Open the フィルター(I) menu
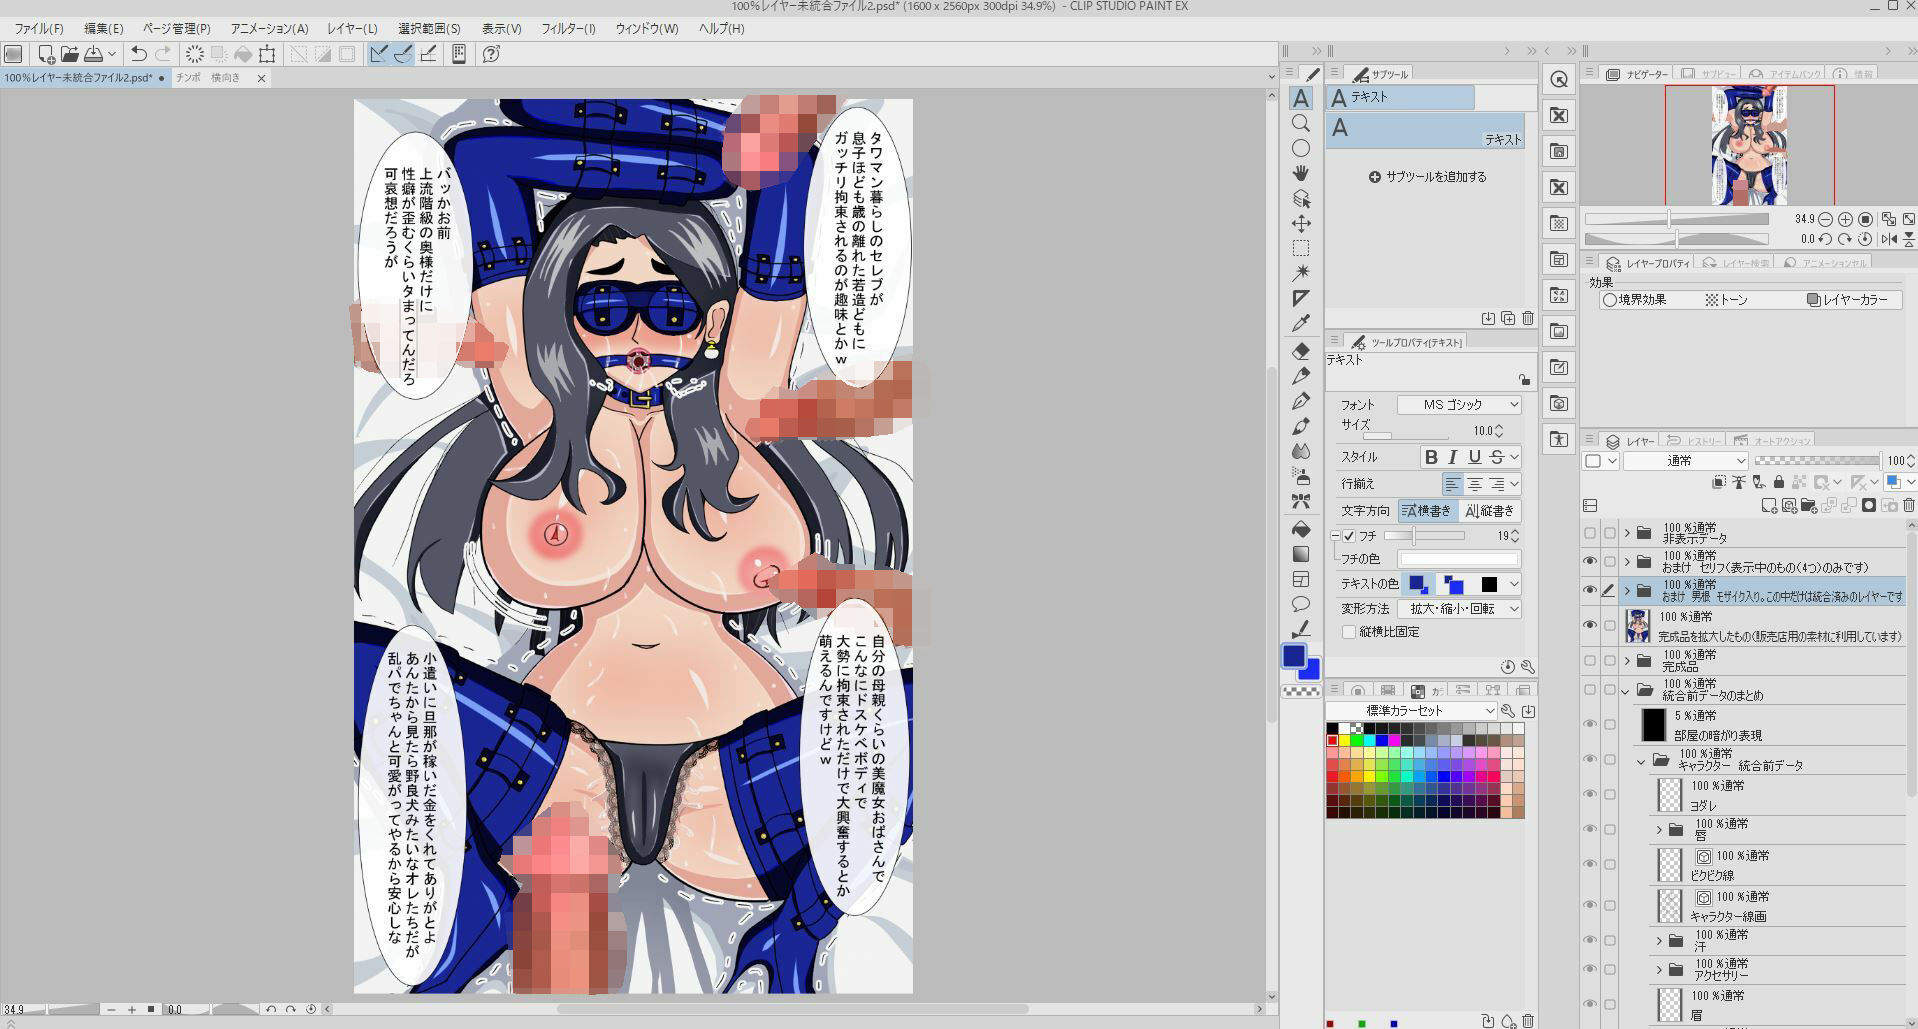The height and width of the screenshot is (1029, 1918). click(568, 29)
